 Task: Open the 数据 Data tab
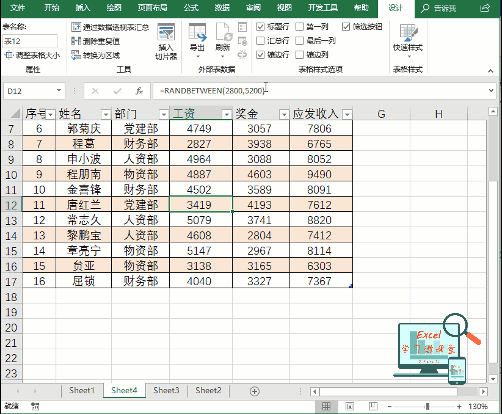click(222, 8)
